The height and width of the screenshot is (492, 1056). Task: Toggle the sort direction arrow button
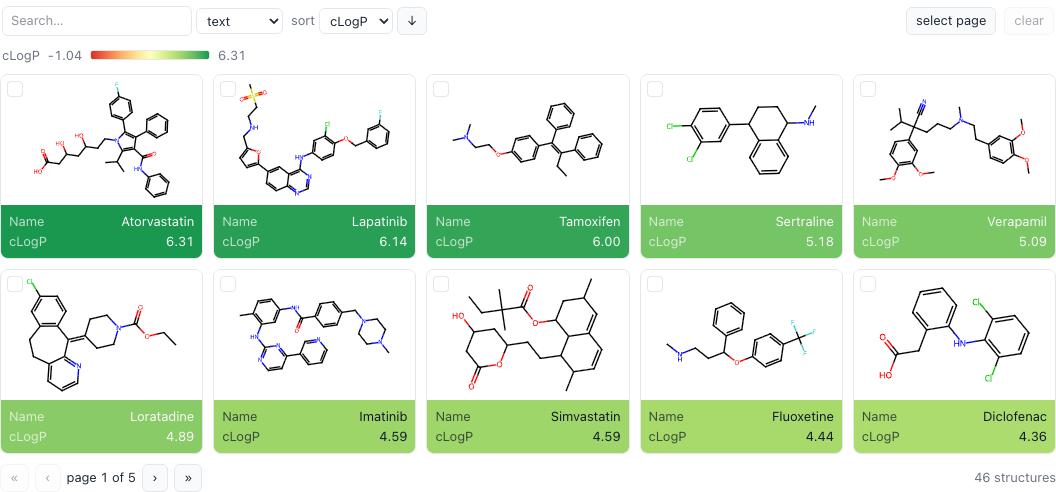412,21
